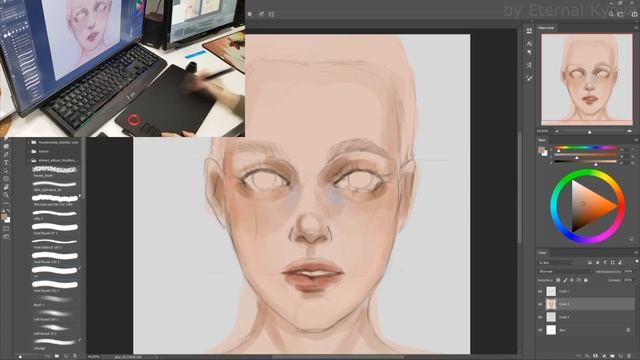Open the Layers panel flyout menu
This screenshot has height=360, width=640.
[x=636, y=253]
